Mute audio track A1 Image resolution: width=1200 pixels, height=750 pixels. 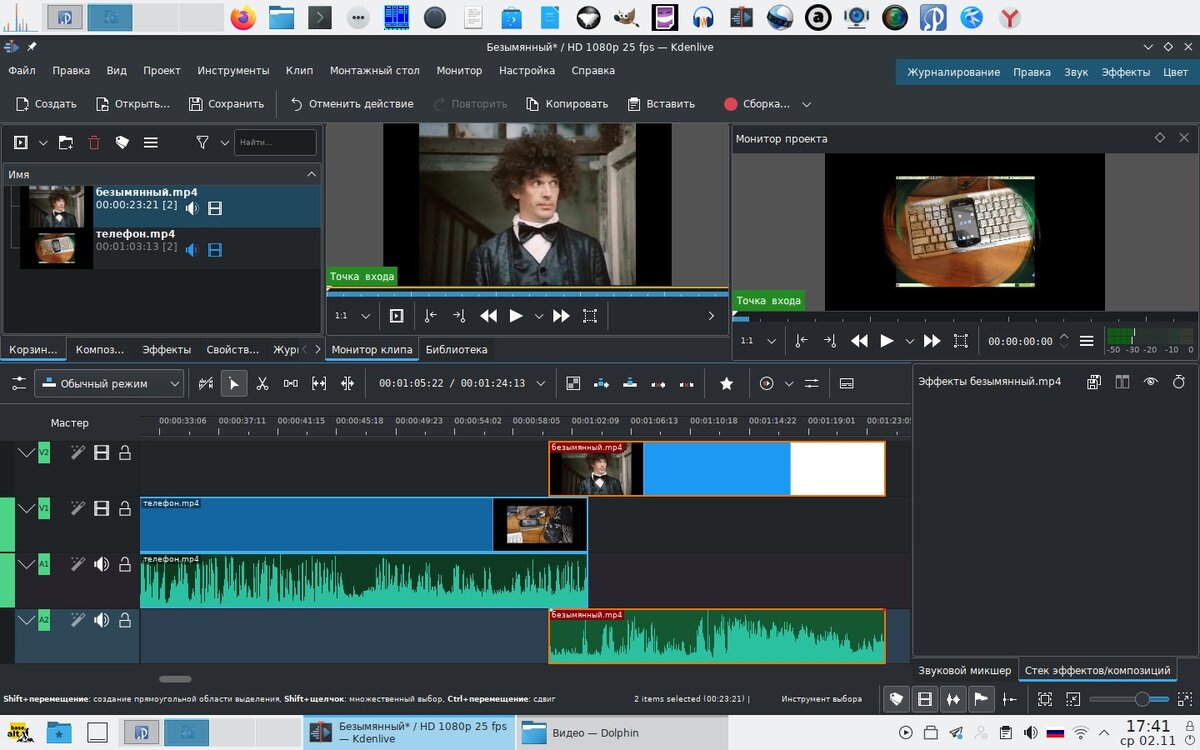101,565
